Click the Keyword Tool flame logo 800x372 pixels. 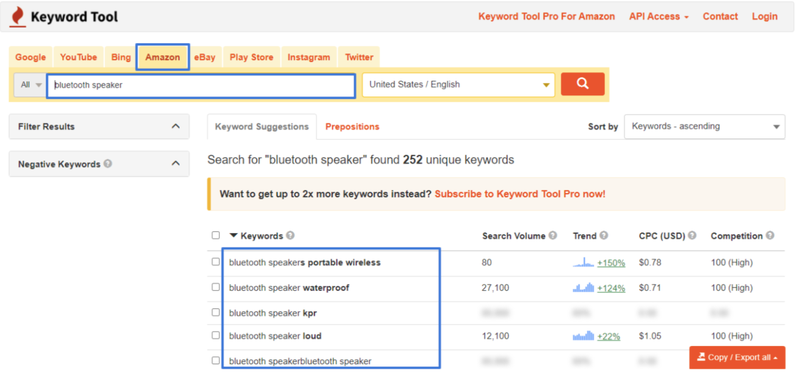[x=18, y=17]
